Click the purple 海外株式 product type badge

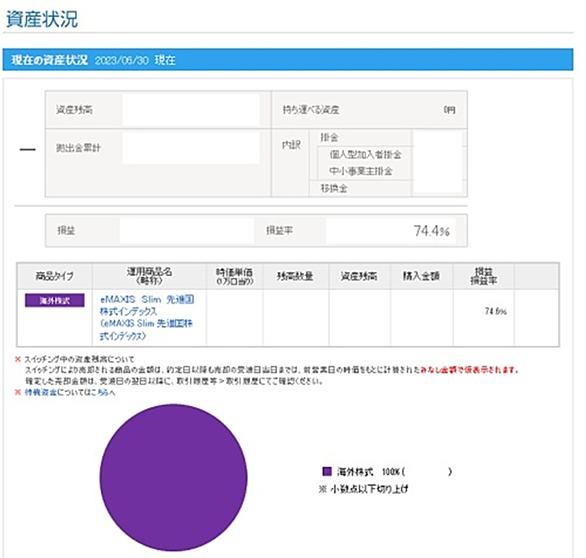(x=55, y=300)
